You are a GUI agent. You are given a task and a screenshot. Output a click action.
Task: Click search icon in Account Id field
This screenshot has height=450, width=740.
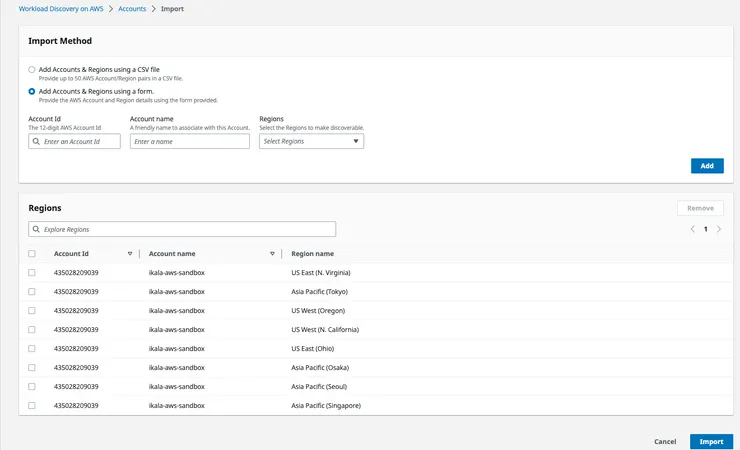point(36,142)
